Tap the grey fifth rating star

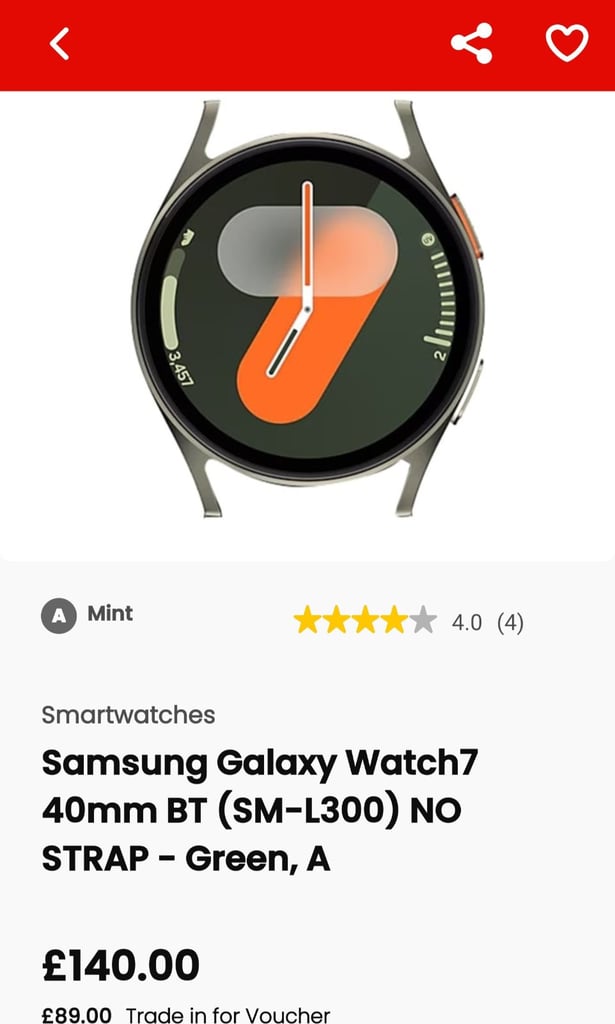[422, 620]
